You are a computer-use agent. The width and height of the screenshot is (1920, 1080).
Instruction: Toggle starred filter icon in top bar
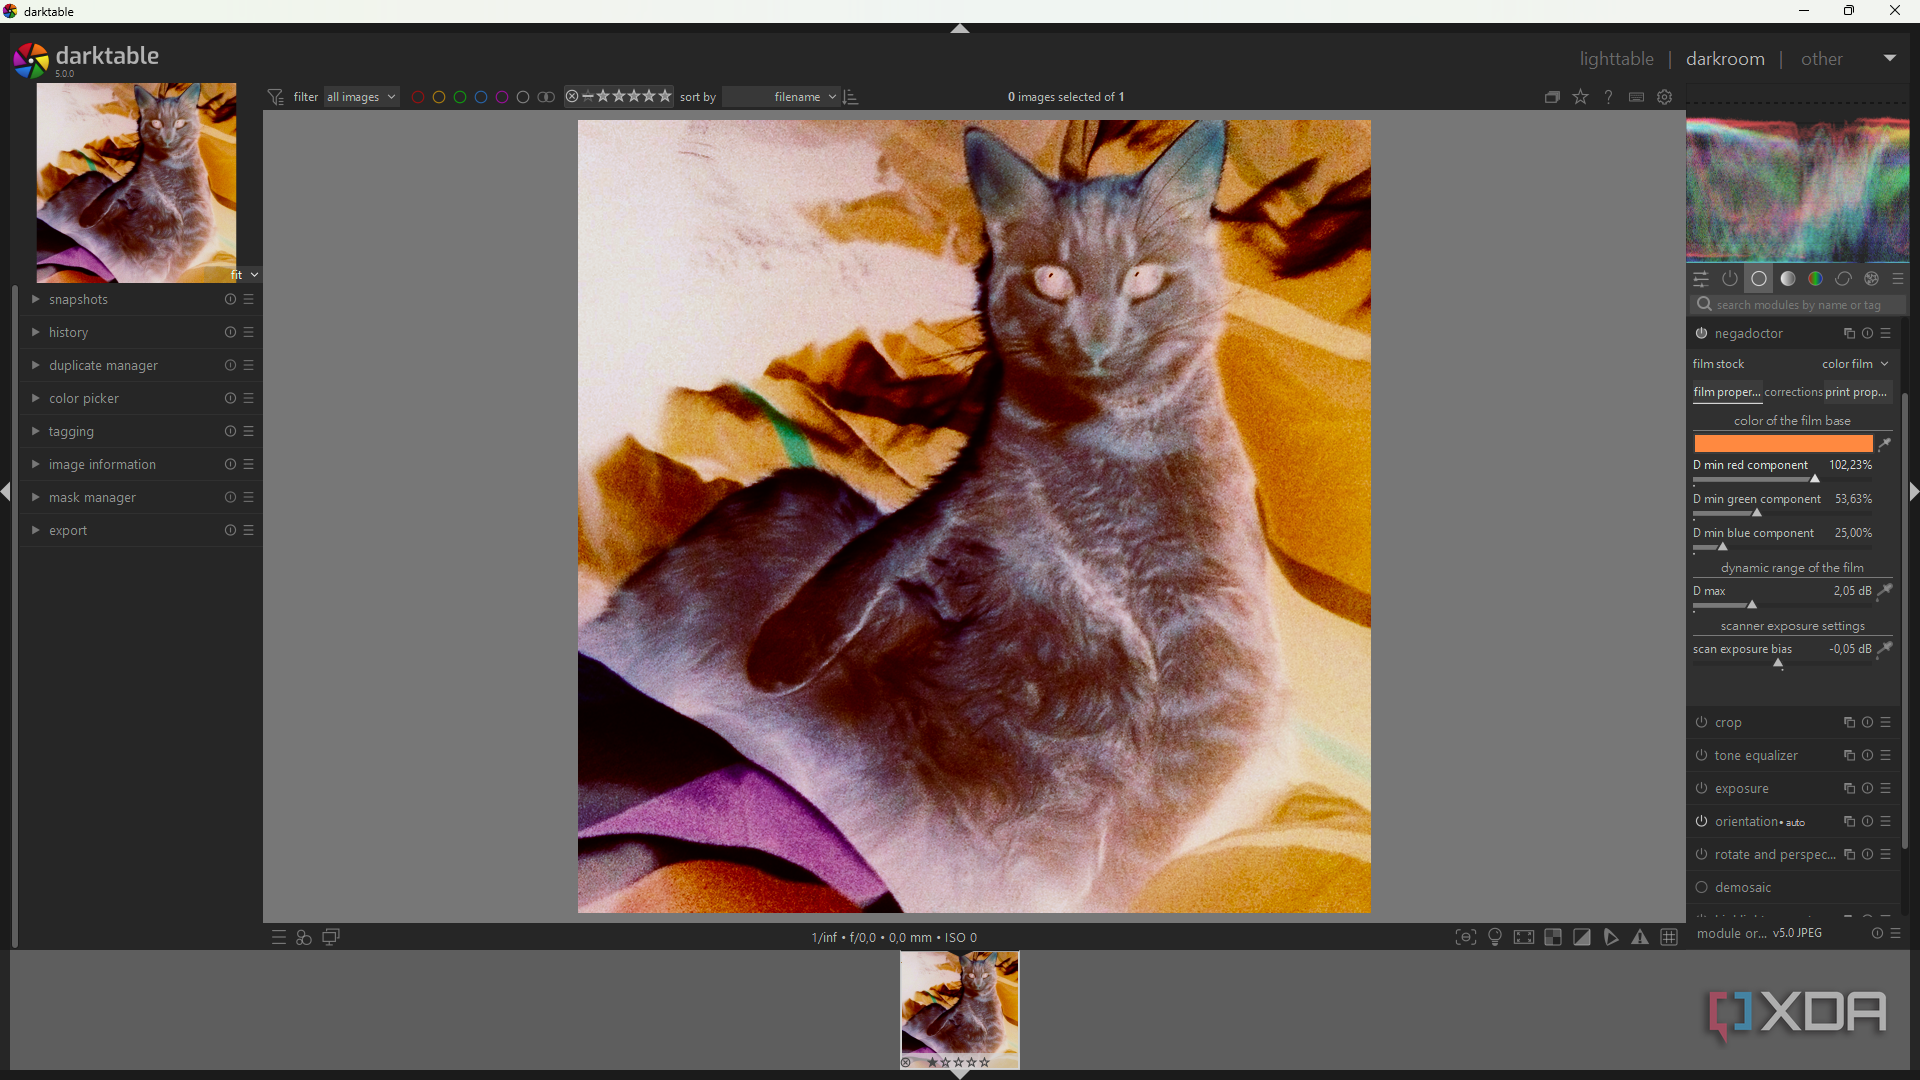pyautogui.click(x=1581, y=97)
